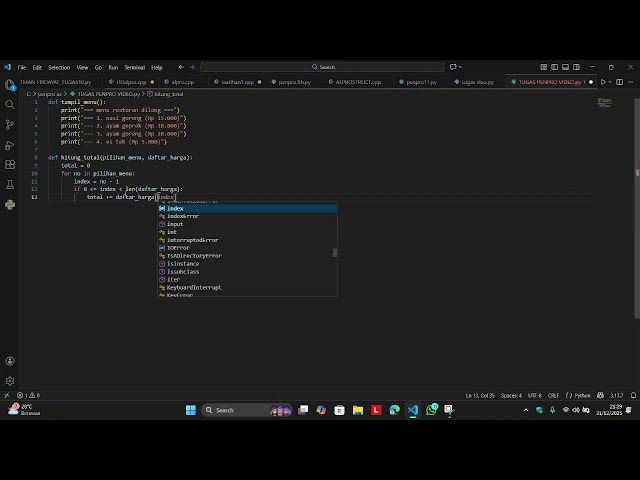Pick 'IndexError' from the completion list
The image size is (640, 480).
point(183,216)
